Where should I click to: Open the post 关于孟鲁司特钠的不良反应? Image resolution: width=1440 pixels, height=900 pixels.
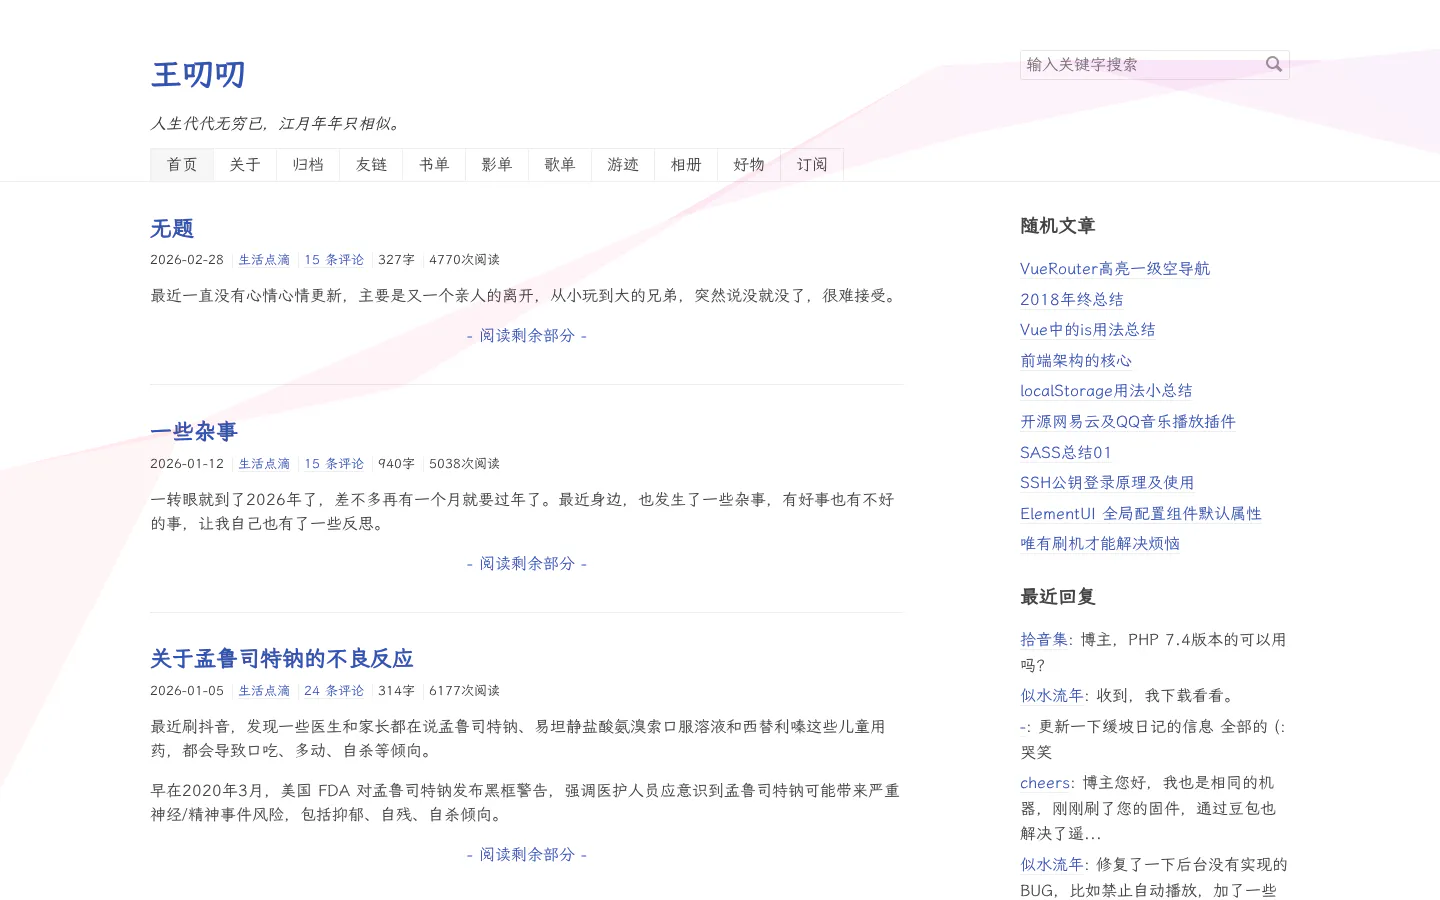tap(282, 659)
